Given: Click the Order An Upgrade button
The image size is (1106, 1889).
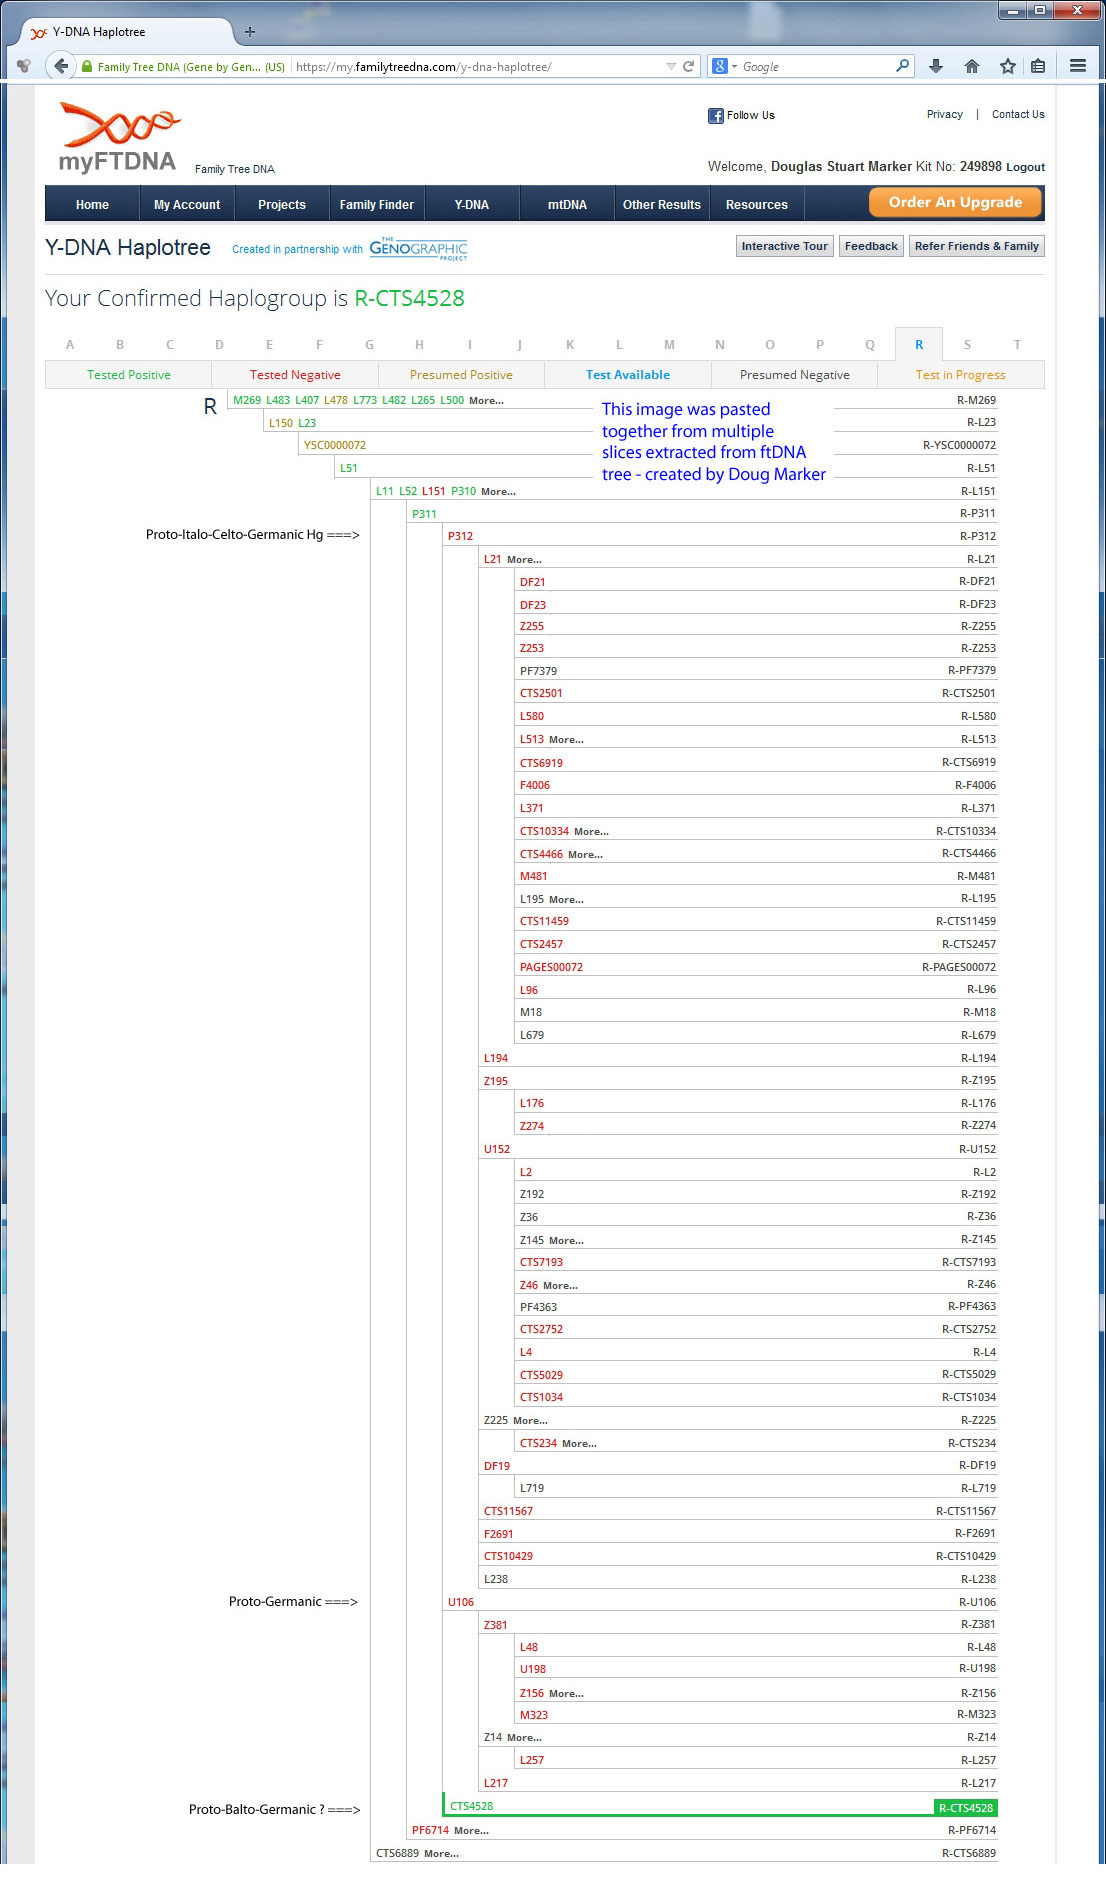Looking at the screenshot, I should pos(955,202).
